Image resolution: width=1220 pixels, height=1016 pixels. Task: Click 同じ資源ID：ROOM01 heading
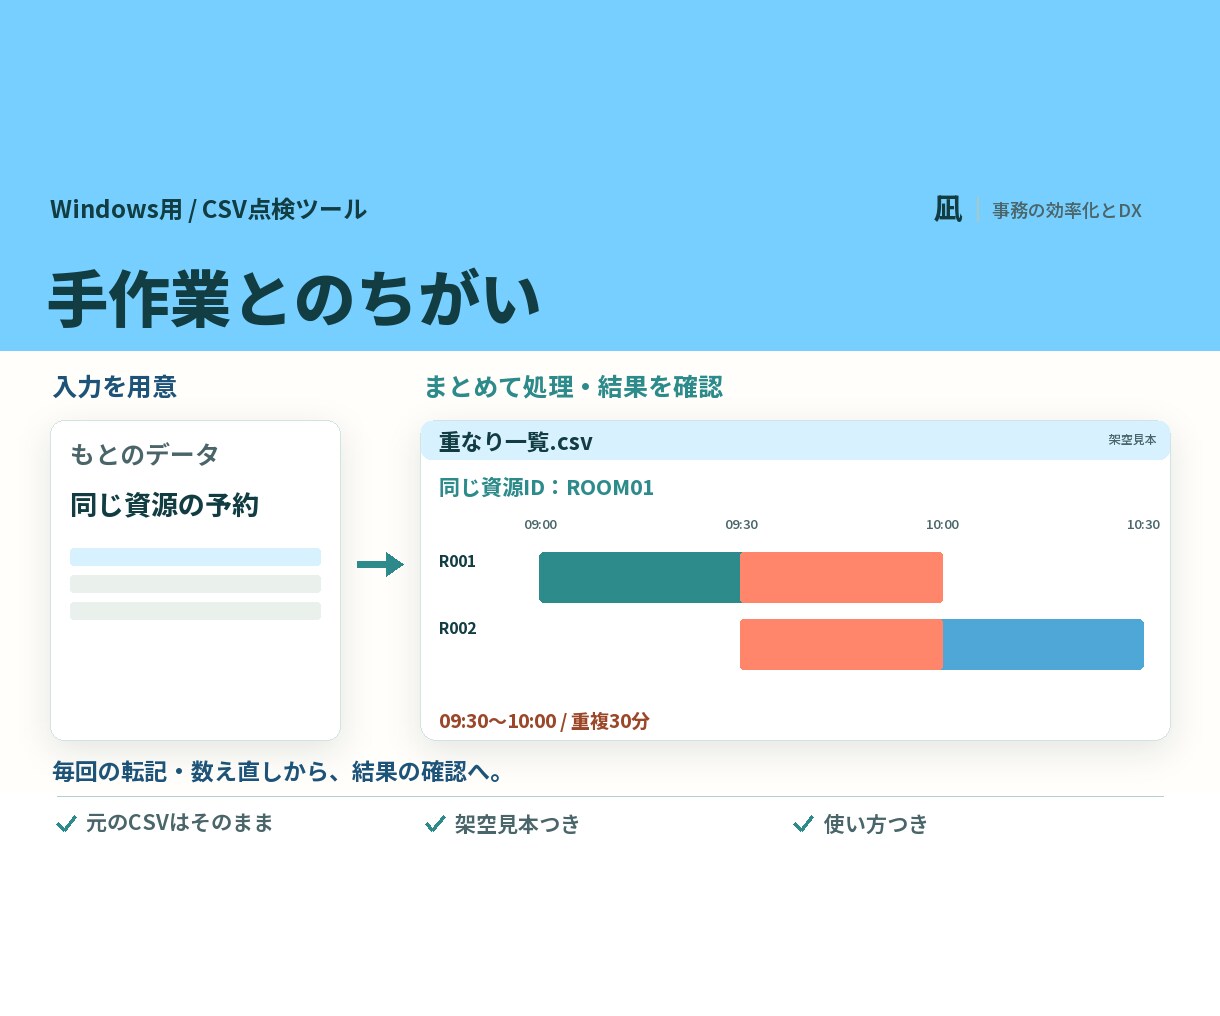[546, 487]
